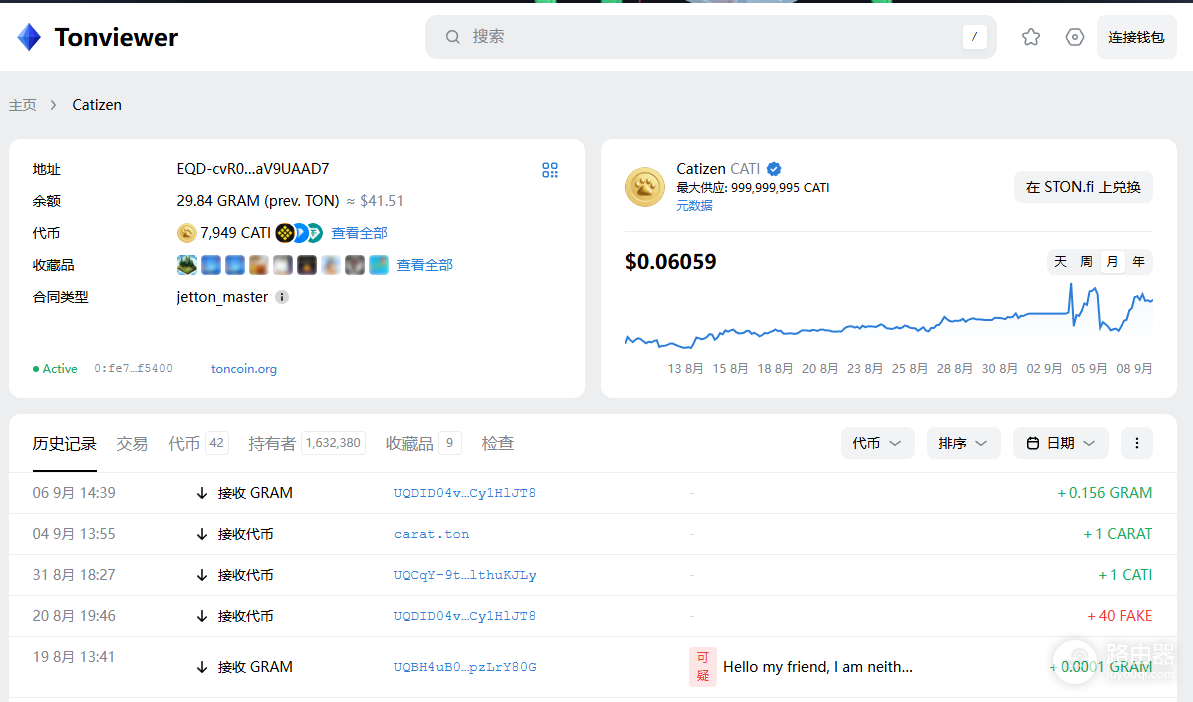This screenshot has width=1193, height=702.
Task: Open UQDID04v address on 06 9月 row
Action: pyautogui.click(x=465, y=493)
